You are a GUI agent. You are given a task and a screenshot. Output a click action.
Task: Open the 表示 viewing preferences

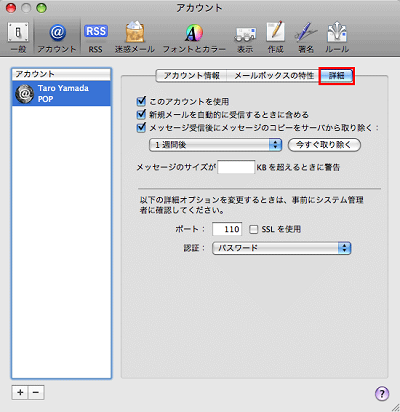coord(245,37)
